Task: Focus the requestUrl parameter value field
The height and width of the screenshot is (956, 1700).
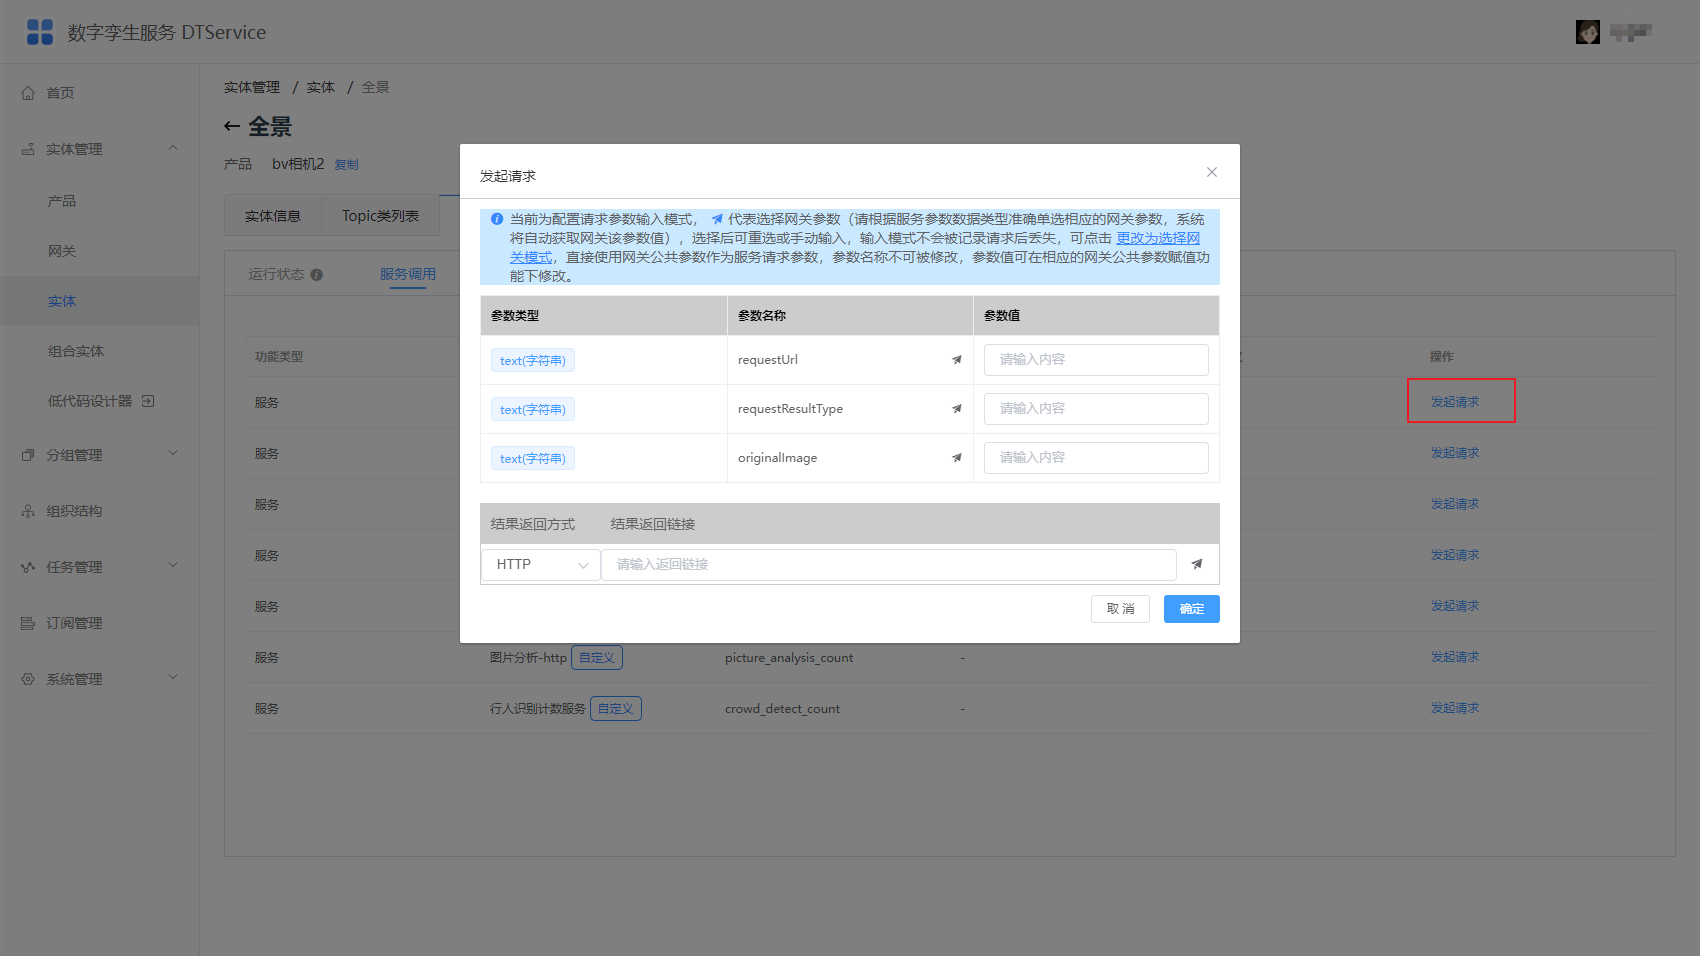Action: click(x=1096, y=360)
